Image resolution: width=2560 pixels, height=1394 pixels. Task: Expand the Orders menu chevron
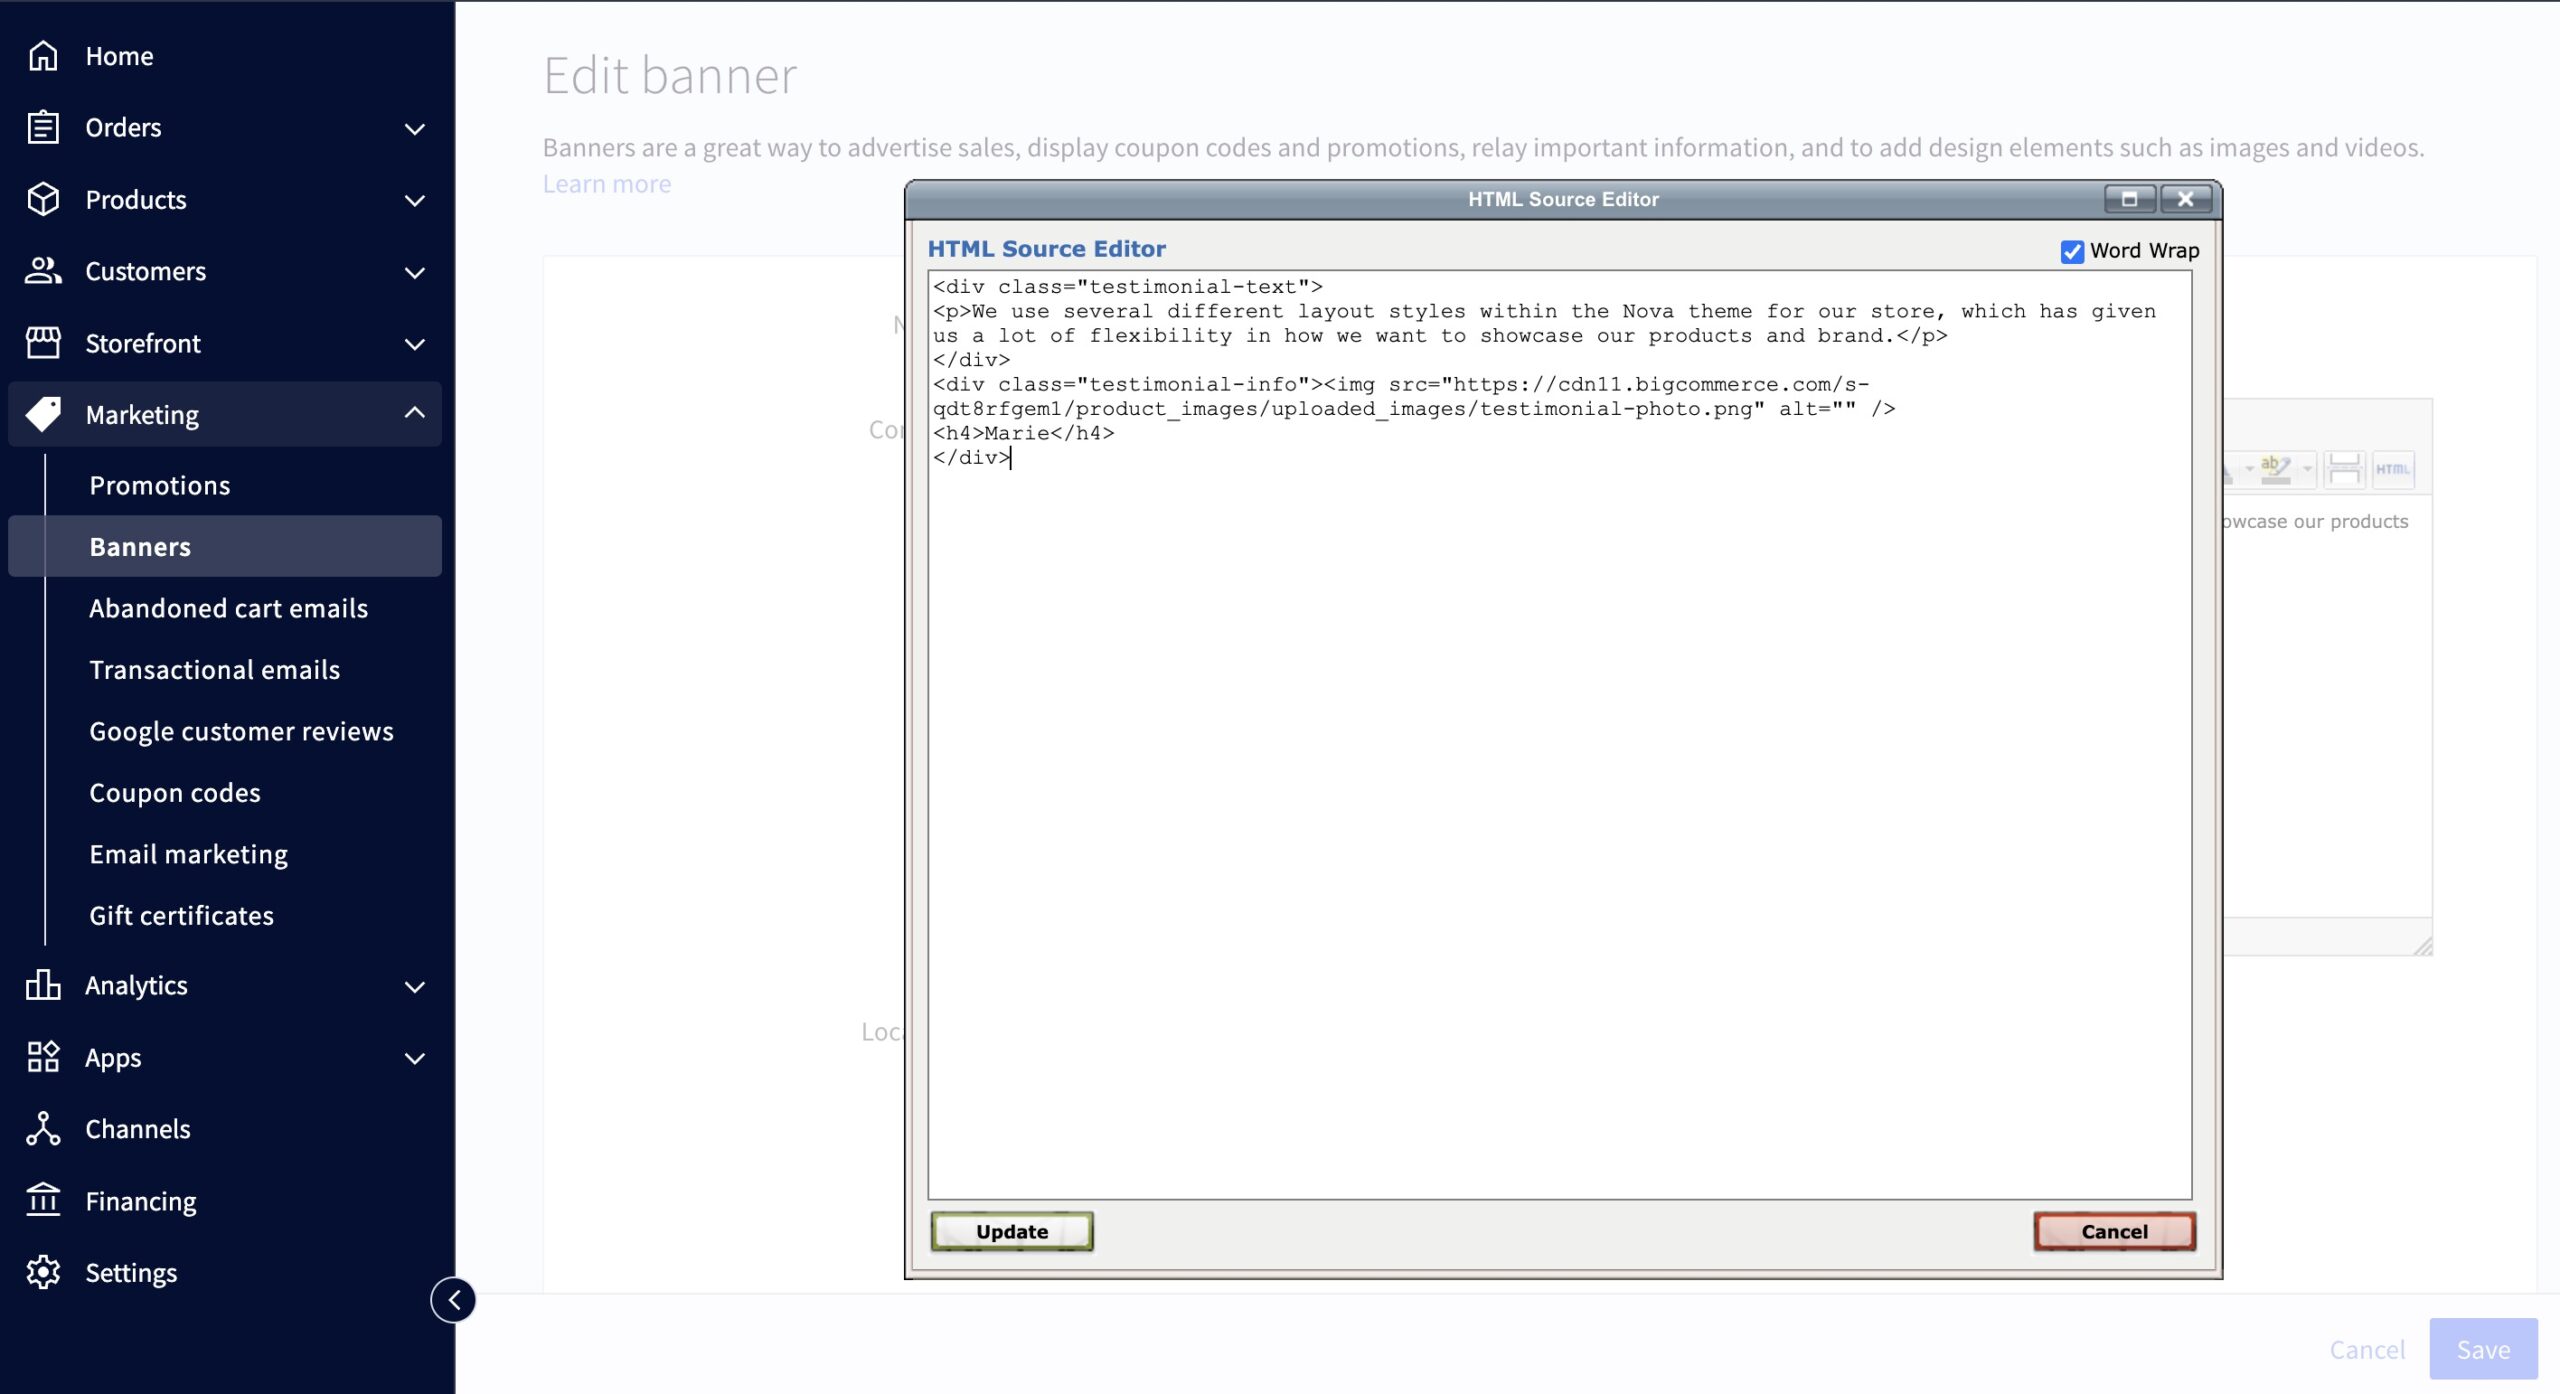pyautogui.click(x=414, y=128)
